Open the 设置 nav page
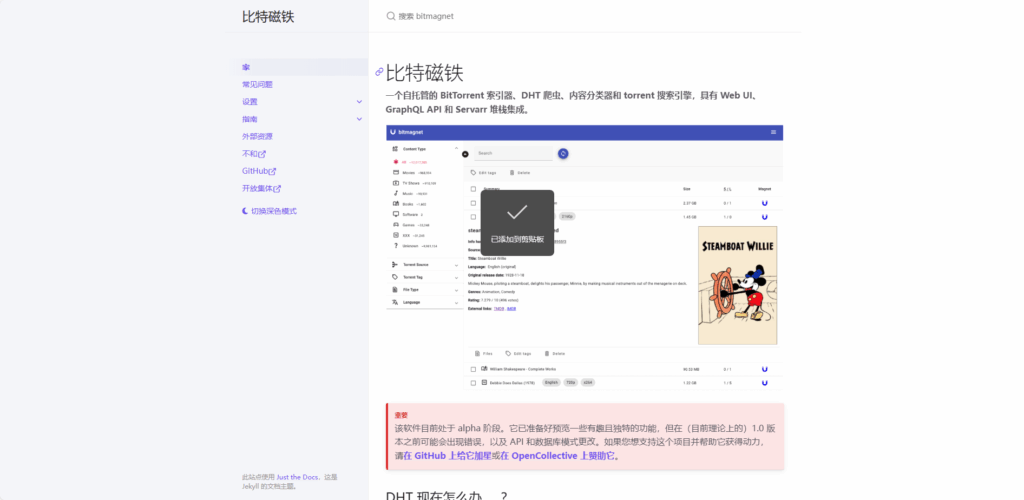This screenshot has height=500, width=1024. (x=250, y=102)
